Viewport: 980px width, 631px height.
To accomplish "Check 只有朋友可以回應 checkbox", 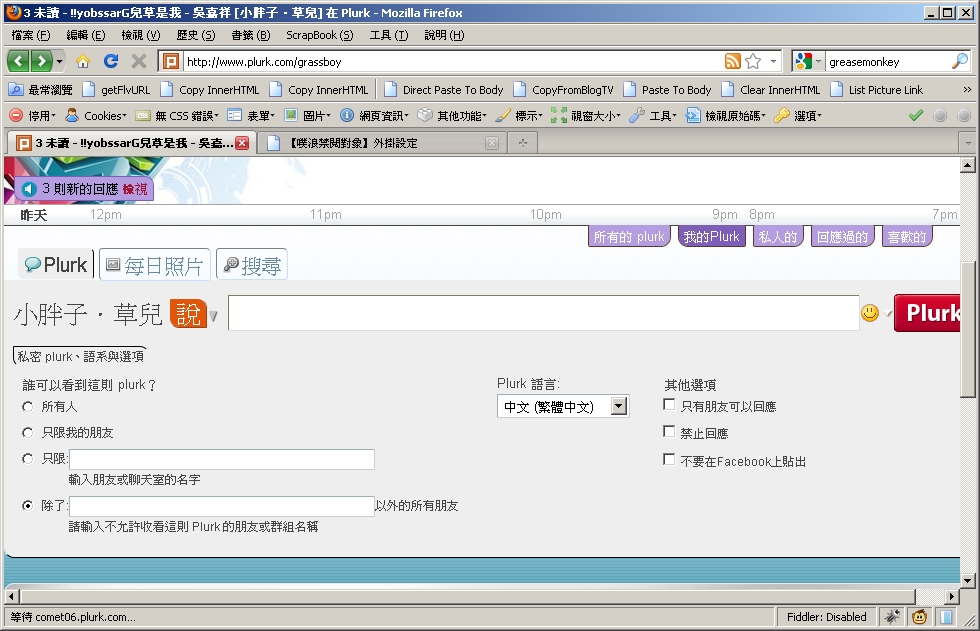I will pos(670,405).
